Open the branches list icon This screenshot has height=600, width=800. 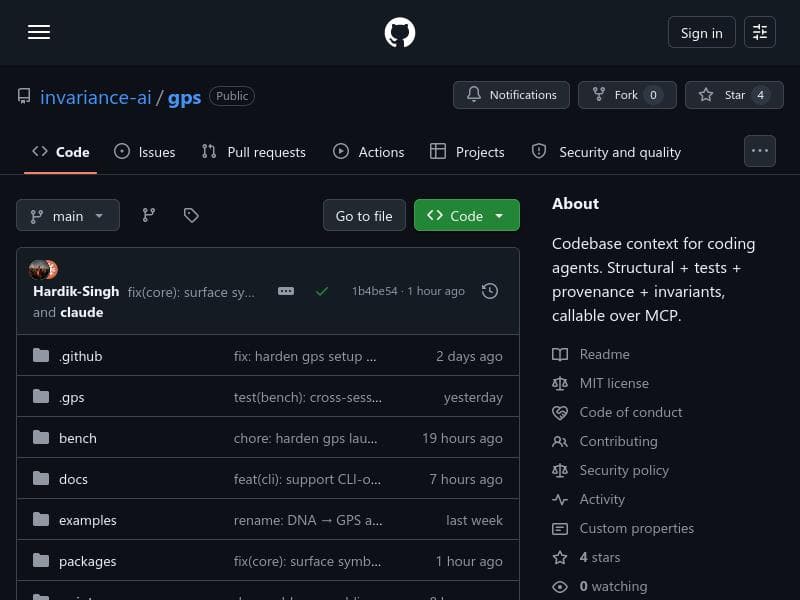click(x=148, y=215)
